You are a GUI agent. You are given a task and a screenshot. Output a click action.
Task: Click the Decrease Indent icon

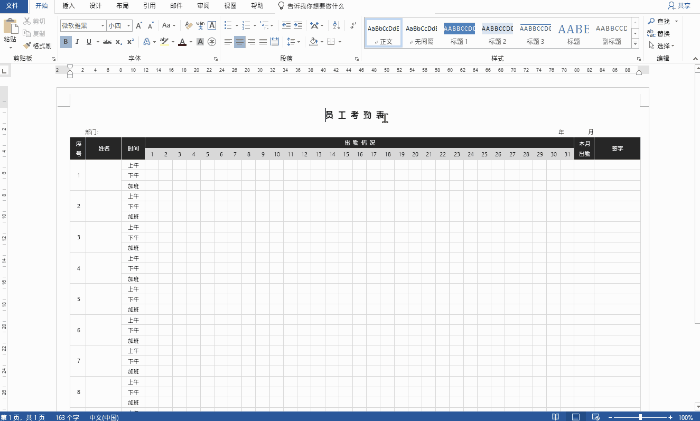[x=286, y=26]
